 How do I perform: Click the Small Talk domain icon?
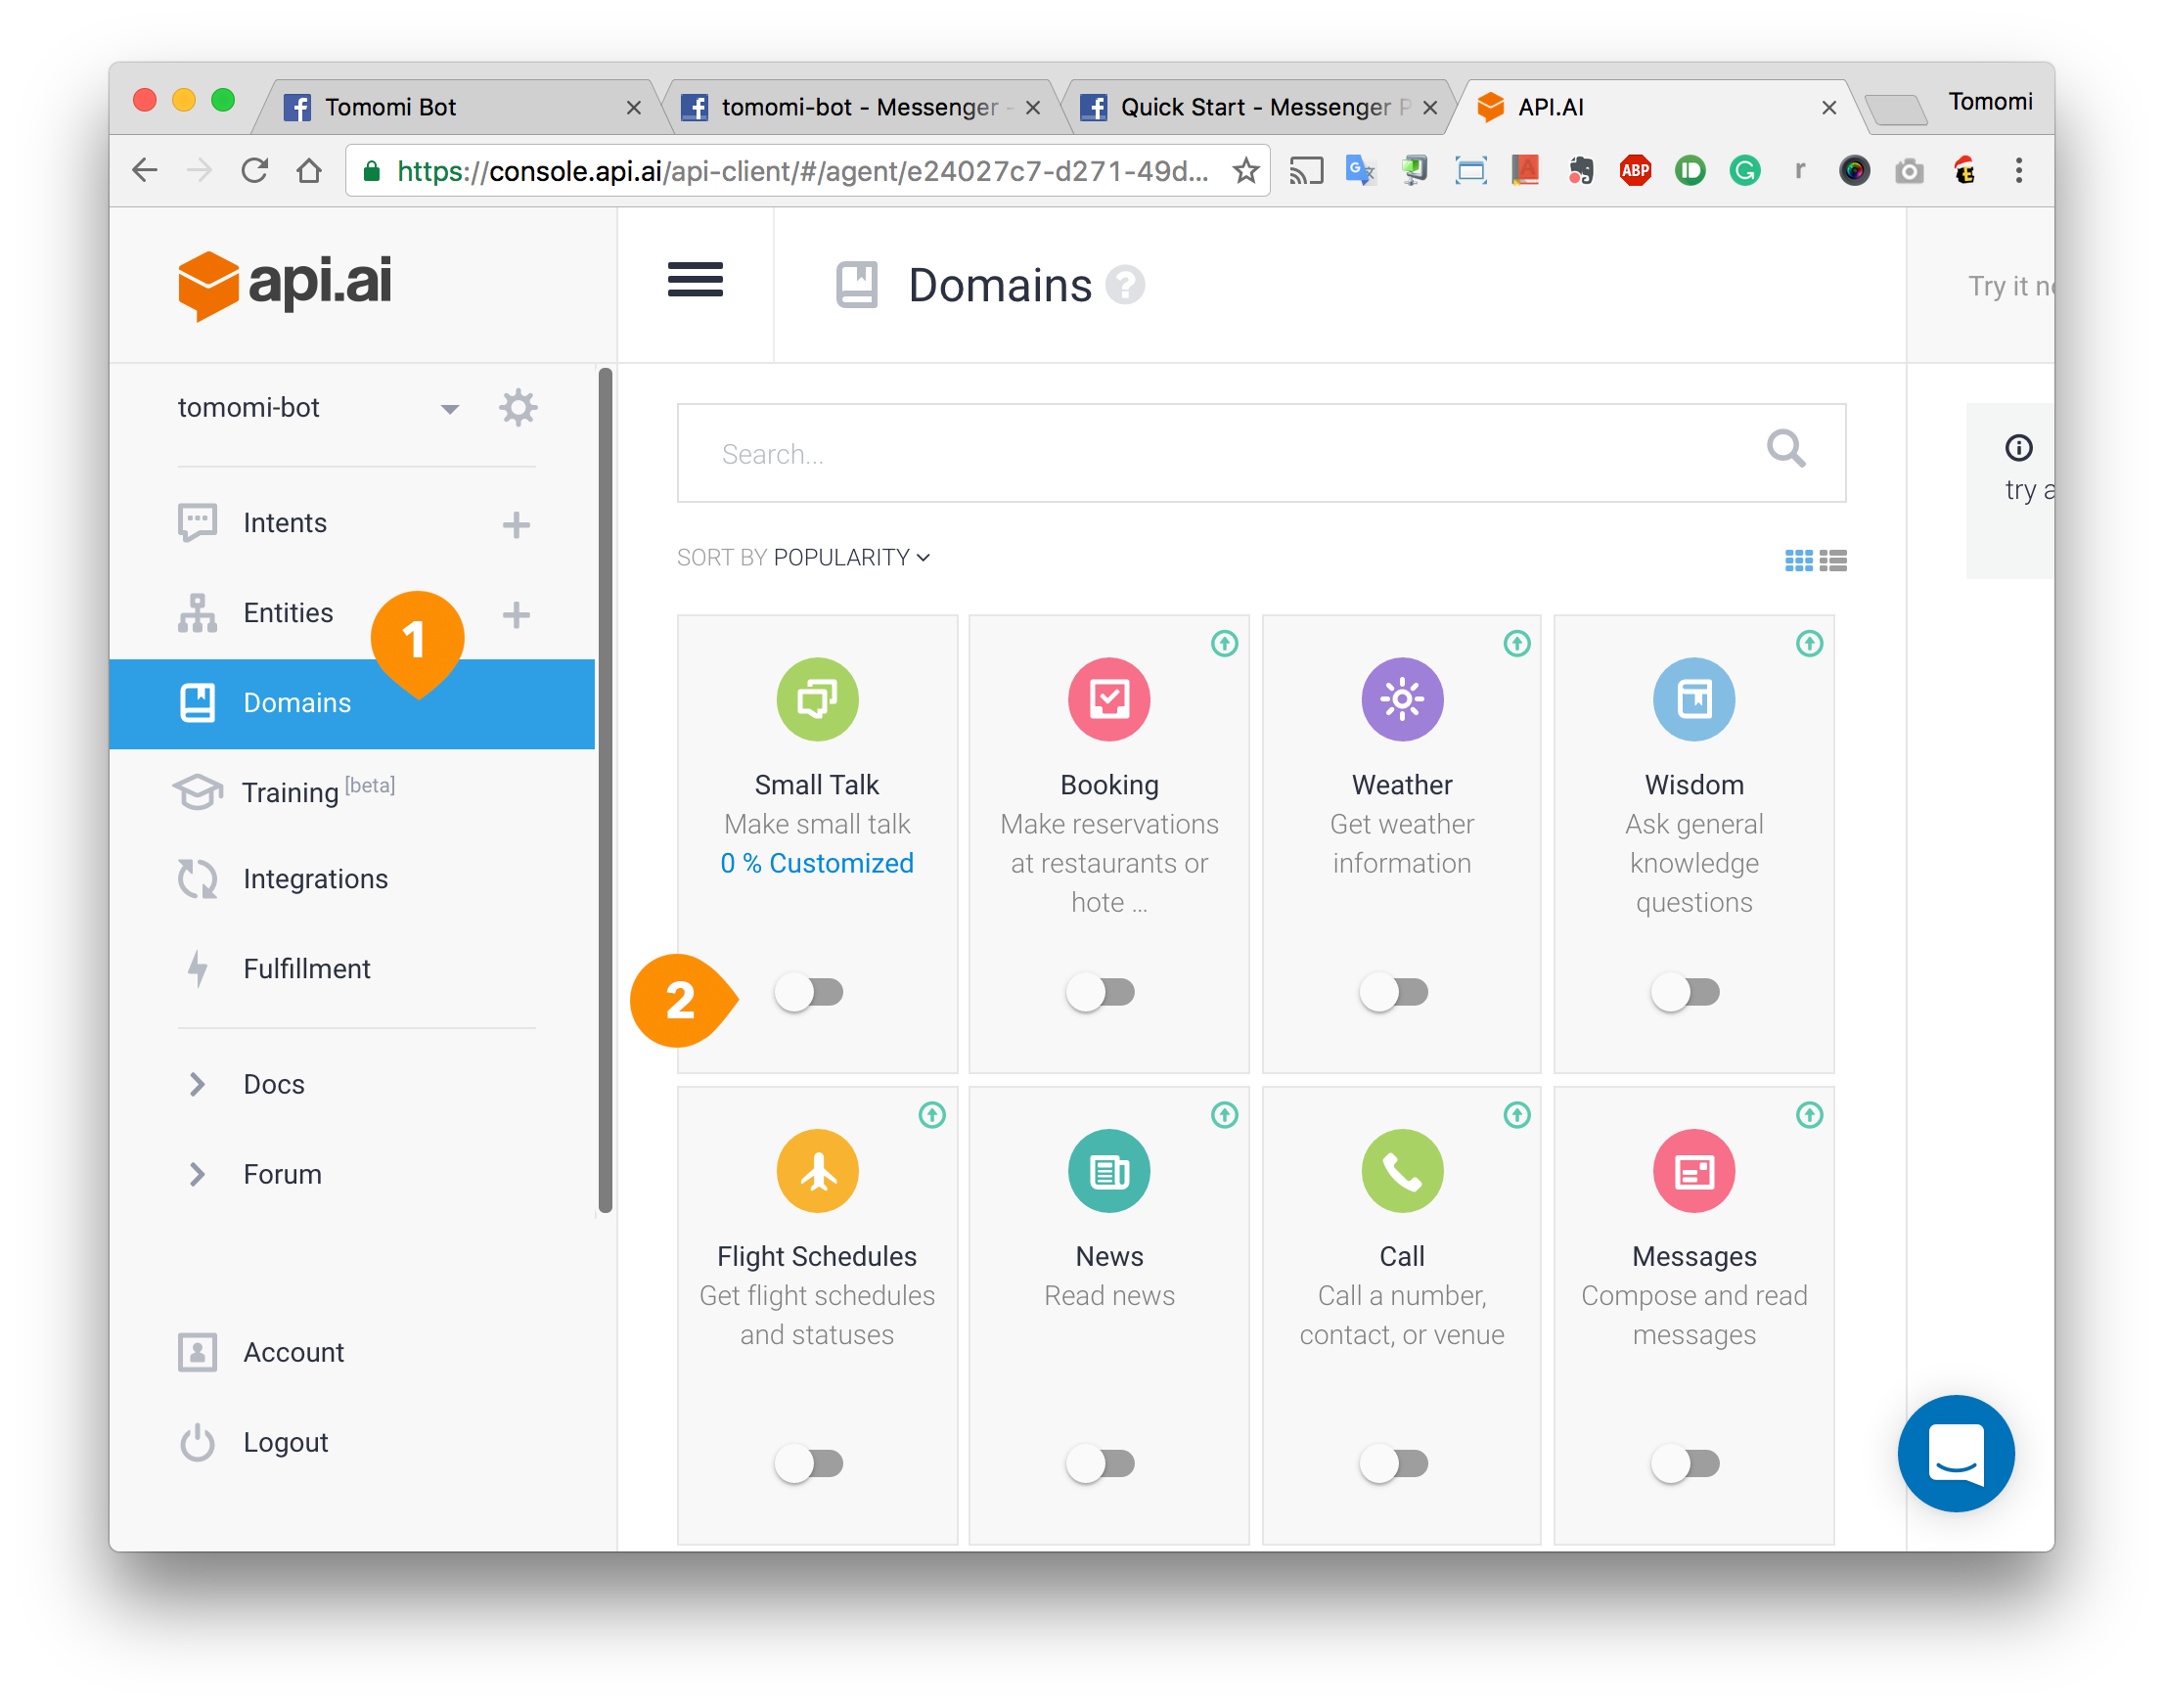[x=817, y=697]
